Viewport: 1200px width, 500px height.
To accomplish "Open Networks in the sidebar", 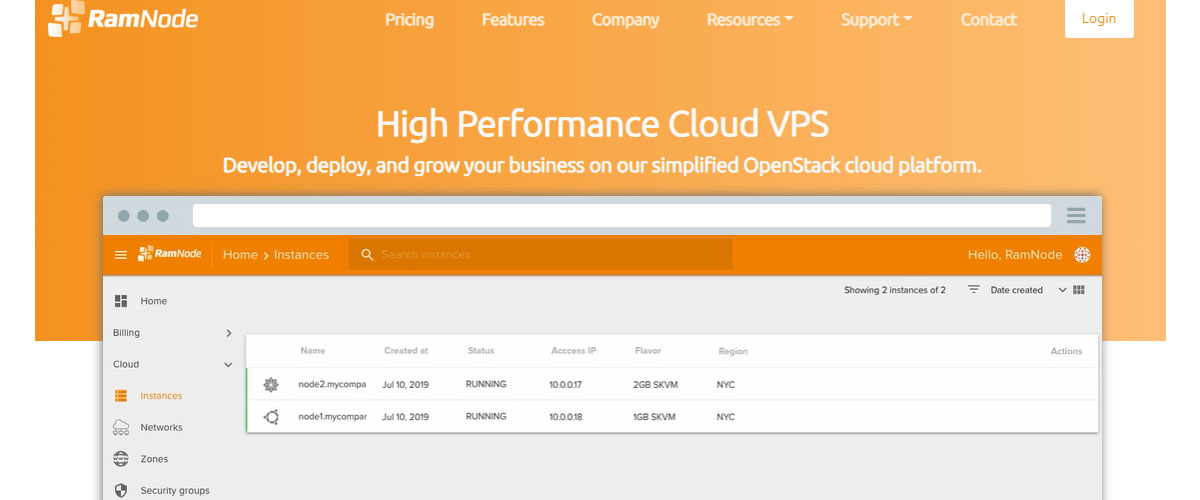I will (161, 427).
